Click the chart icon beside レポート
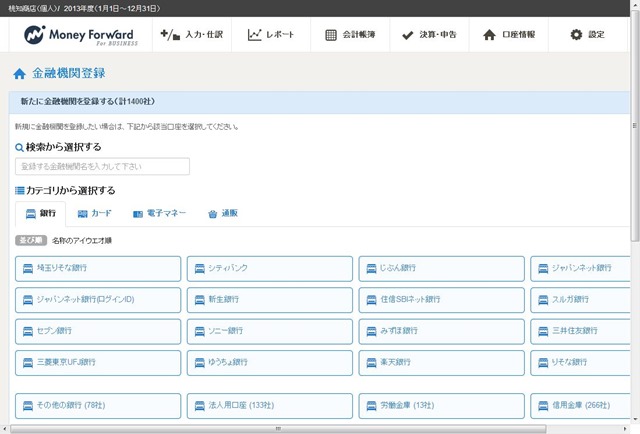 tap(254, 35)
